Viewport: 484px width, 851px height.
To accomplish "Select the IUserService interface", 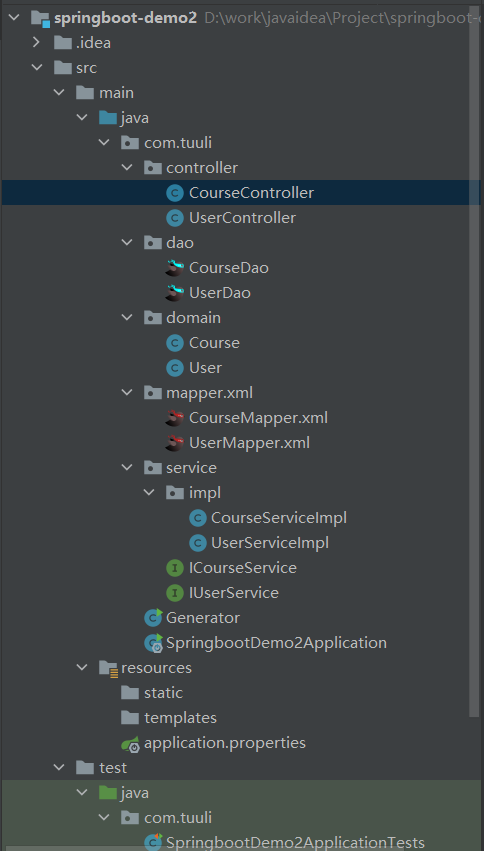I will pyautogui.click(x=233, y=593).
